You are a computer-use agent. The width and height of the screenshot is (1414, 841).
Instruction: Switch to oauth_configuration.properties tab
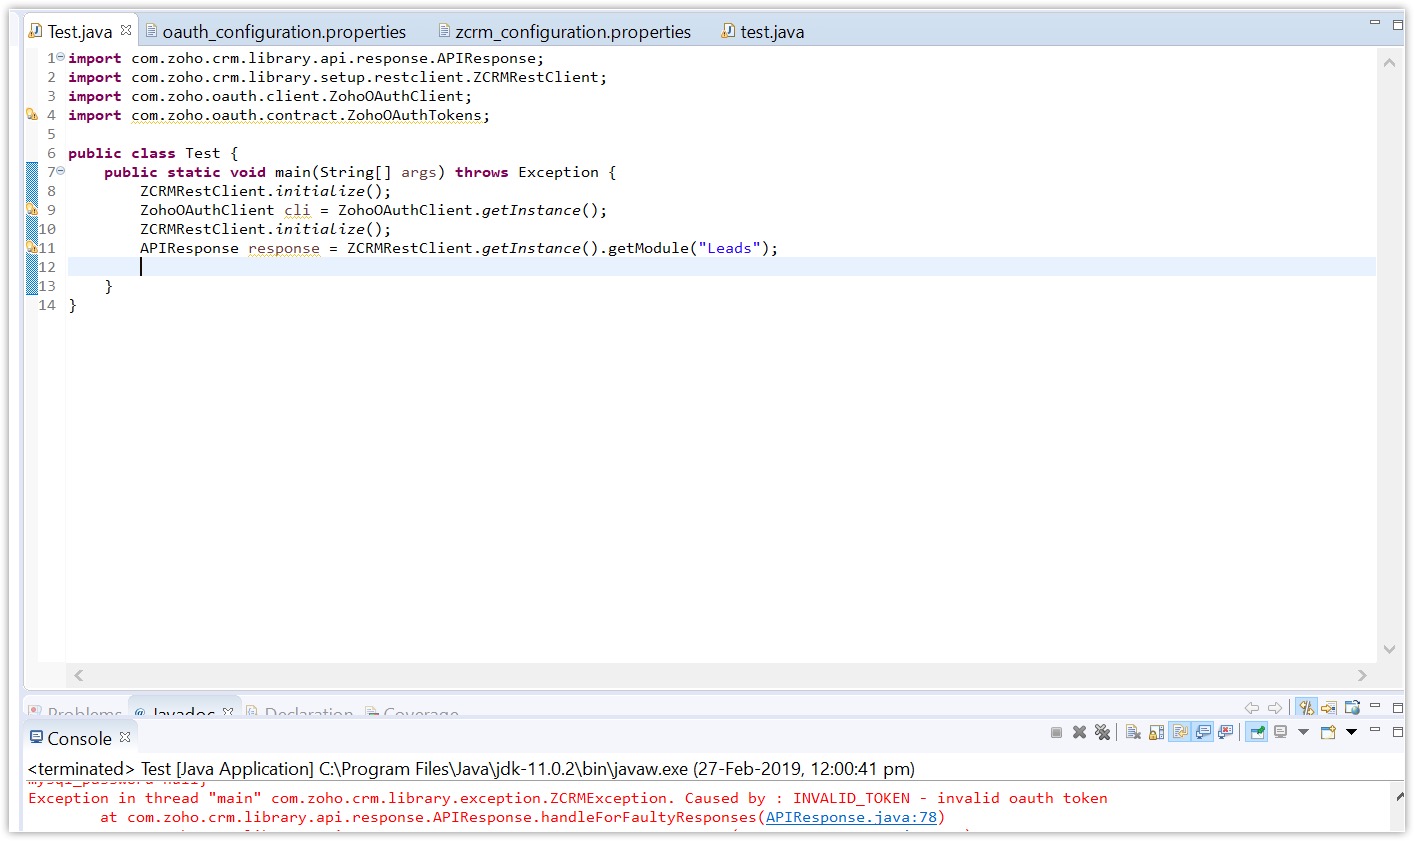pos(283,32)
